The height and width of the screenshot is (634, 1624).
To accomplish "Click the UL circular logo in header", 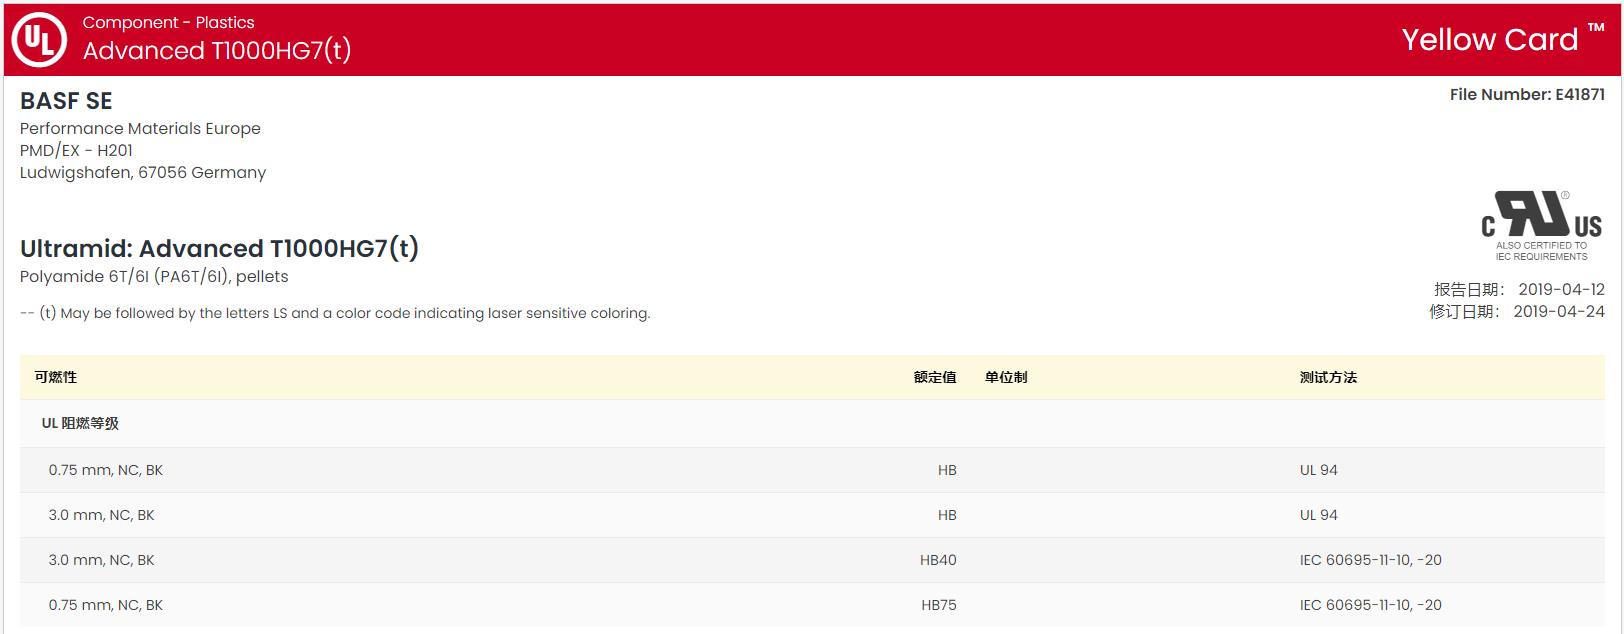I will (39, 40).
